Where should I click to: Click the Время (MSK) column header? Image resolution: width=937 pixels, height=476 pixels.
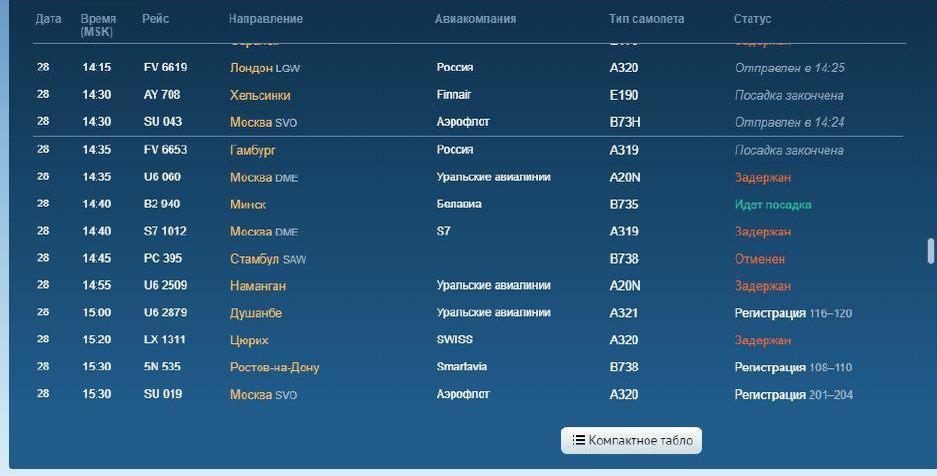98,25
